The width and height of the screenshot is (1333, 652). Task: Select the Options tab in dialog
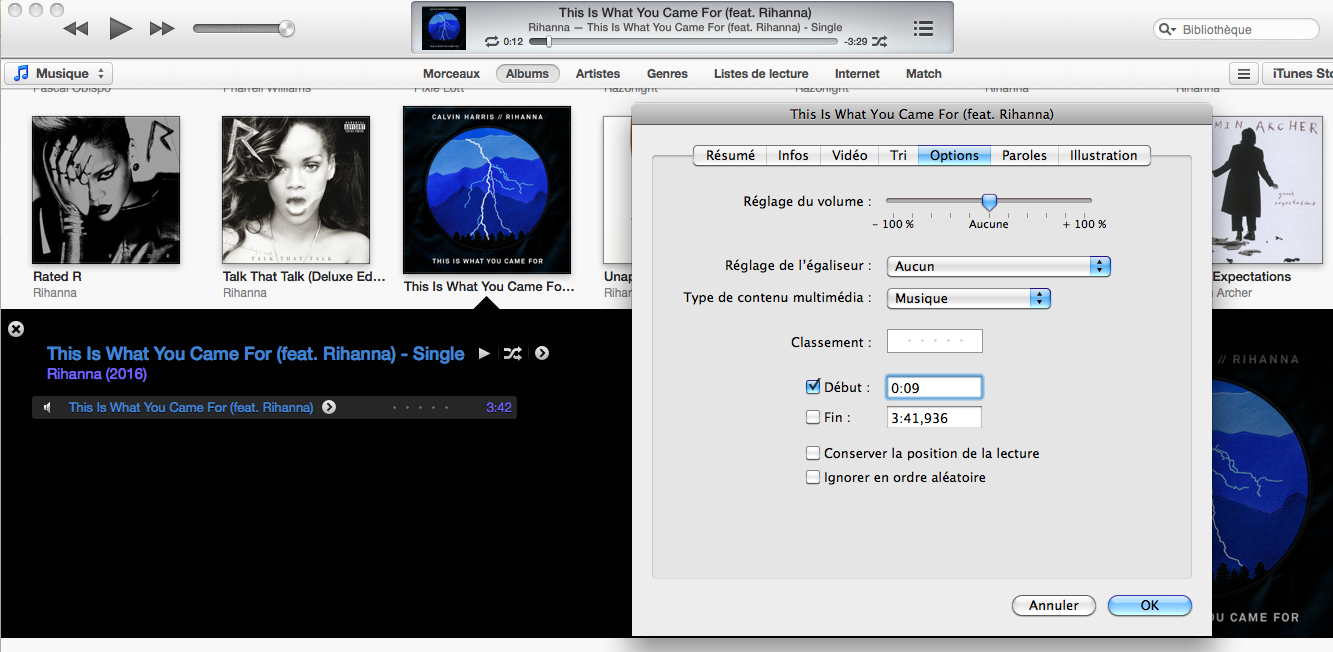(x=954, y=155)
